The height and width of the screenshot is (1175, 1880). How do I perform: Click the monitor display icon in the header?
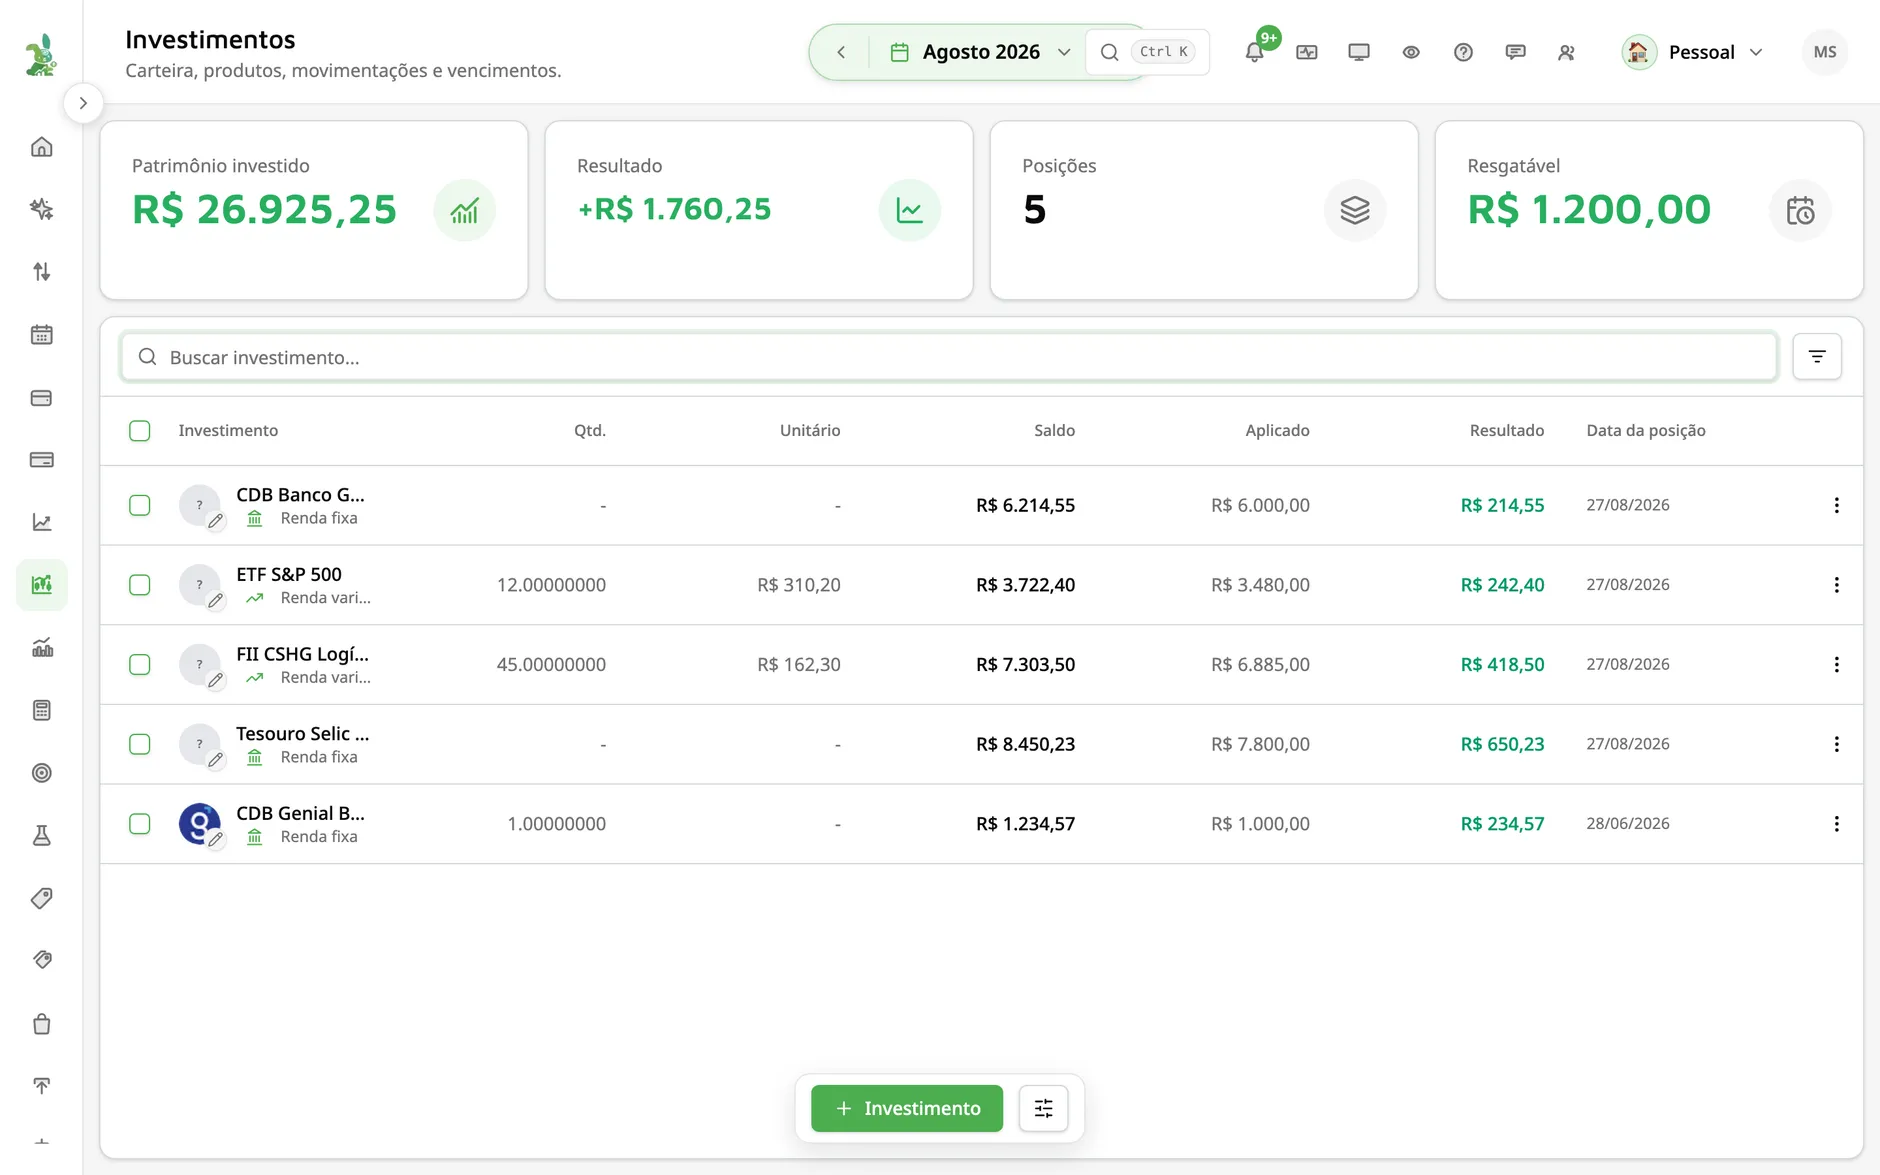point(1359,52)
